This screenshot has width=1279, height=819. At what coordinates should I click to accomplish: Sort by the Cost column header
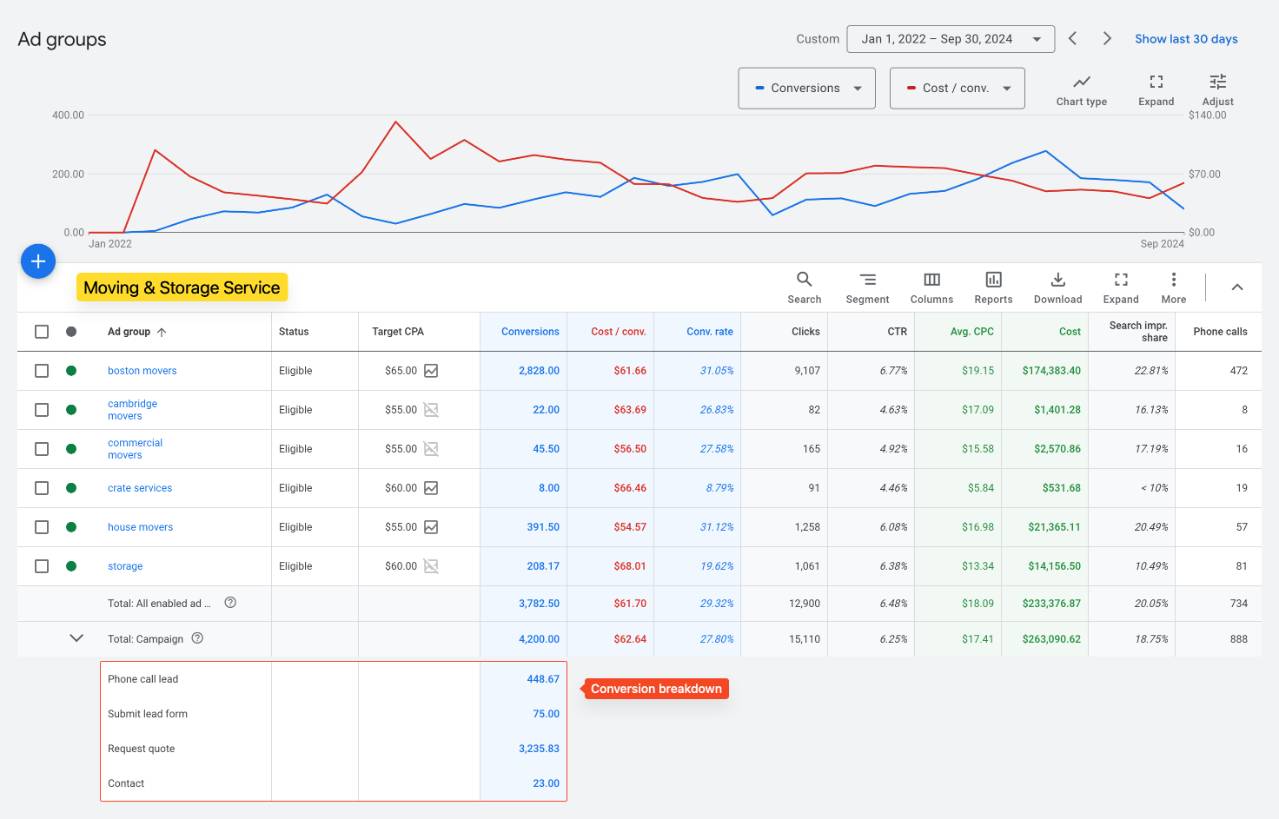1070,332
